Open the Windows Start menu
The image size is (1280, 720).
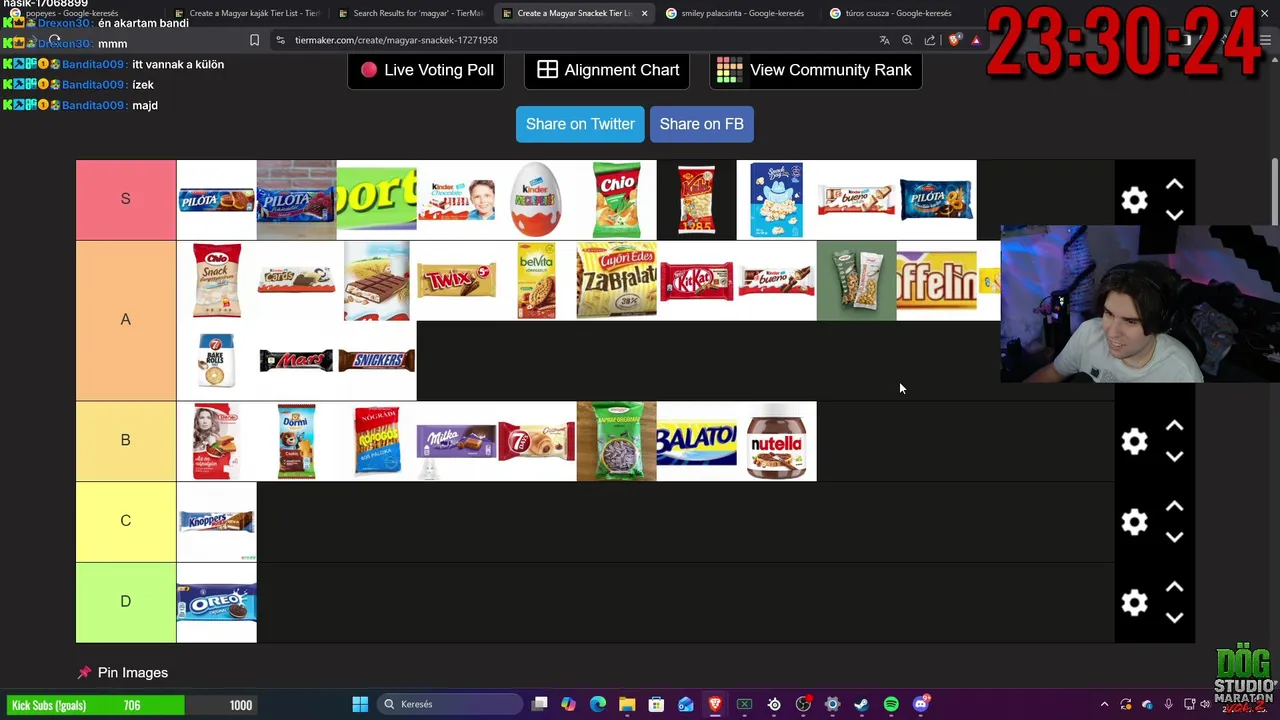tap(360, 704)
